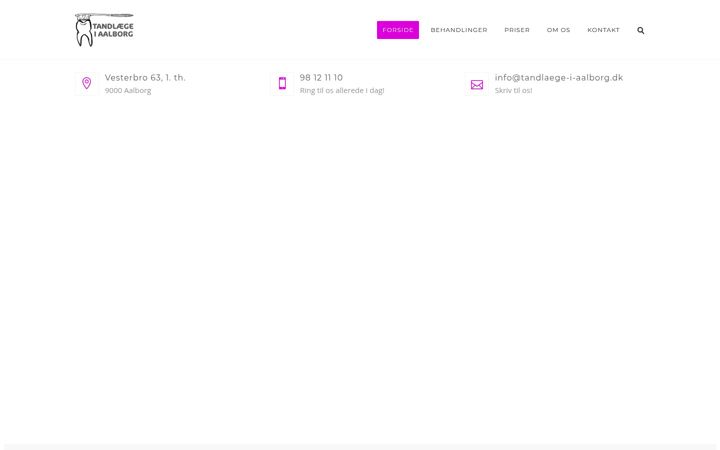Click the toothbrush graphic above the logo
Viewport: 720px width, 450px height.
(x=104, y=16)
